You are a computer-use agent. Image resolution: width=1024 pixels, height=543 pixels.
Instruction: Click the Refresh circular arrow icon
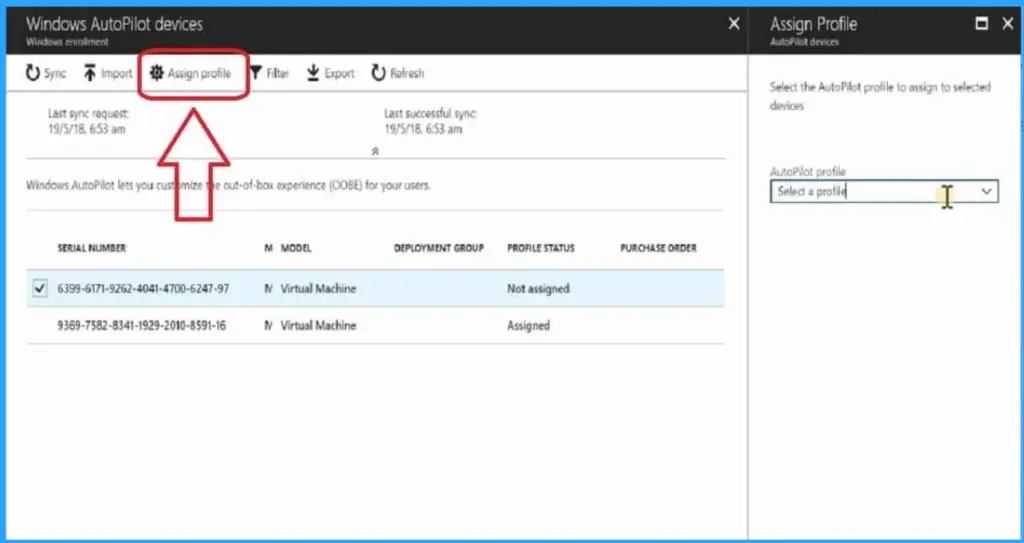pos(378,73)
